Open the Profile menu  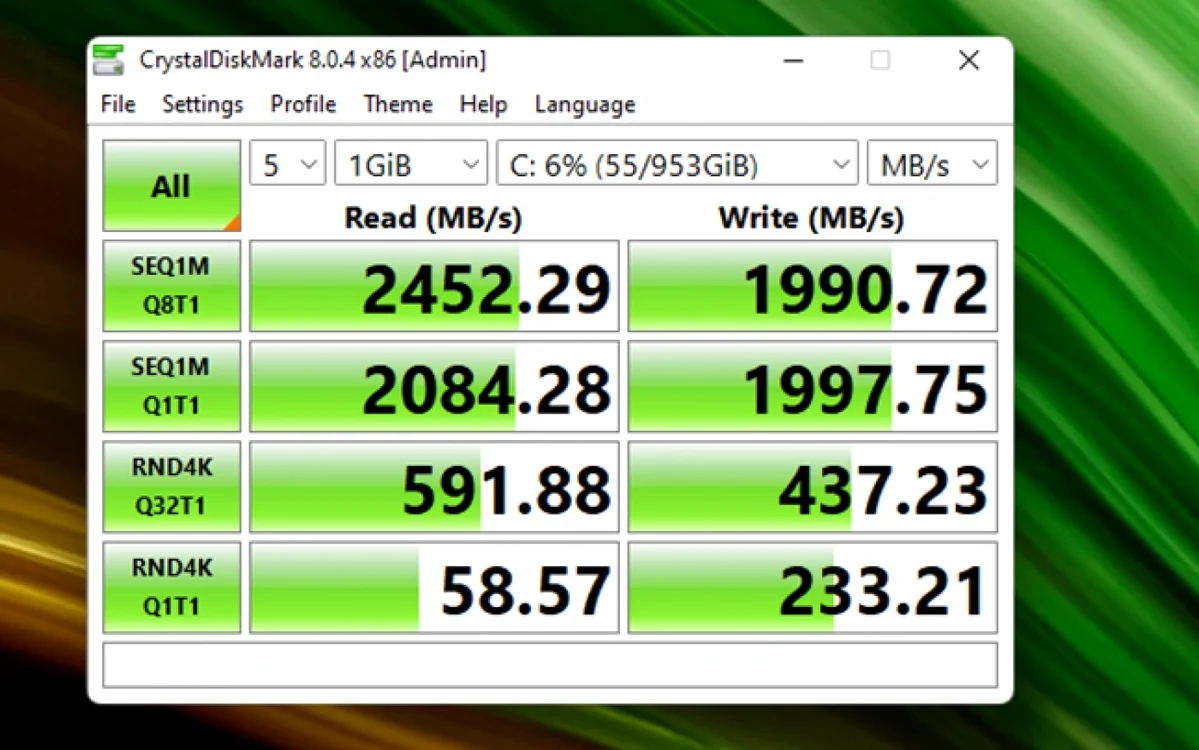(303, 104)
